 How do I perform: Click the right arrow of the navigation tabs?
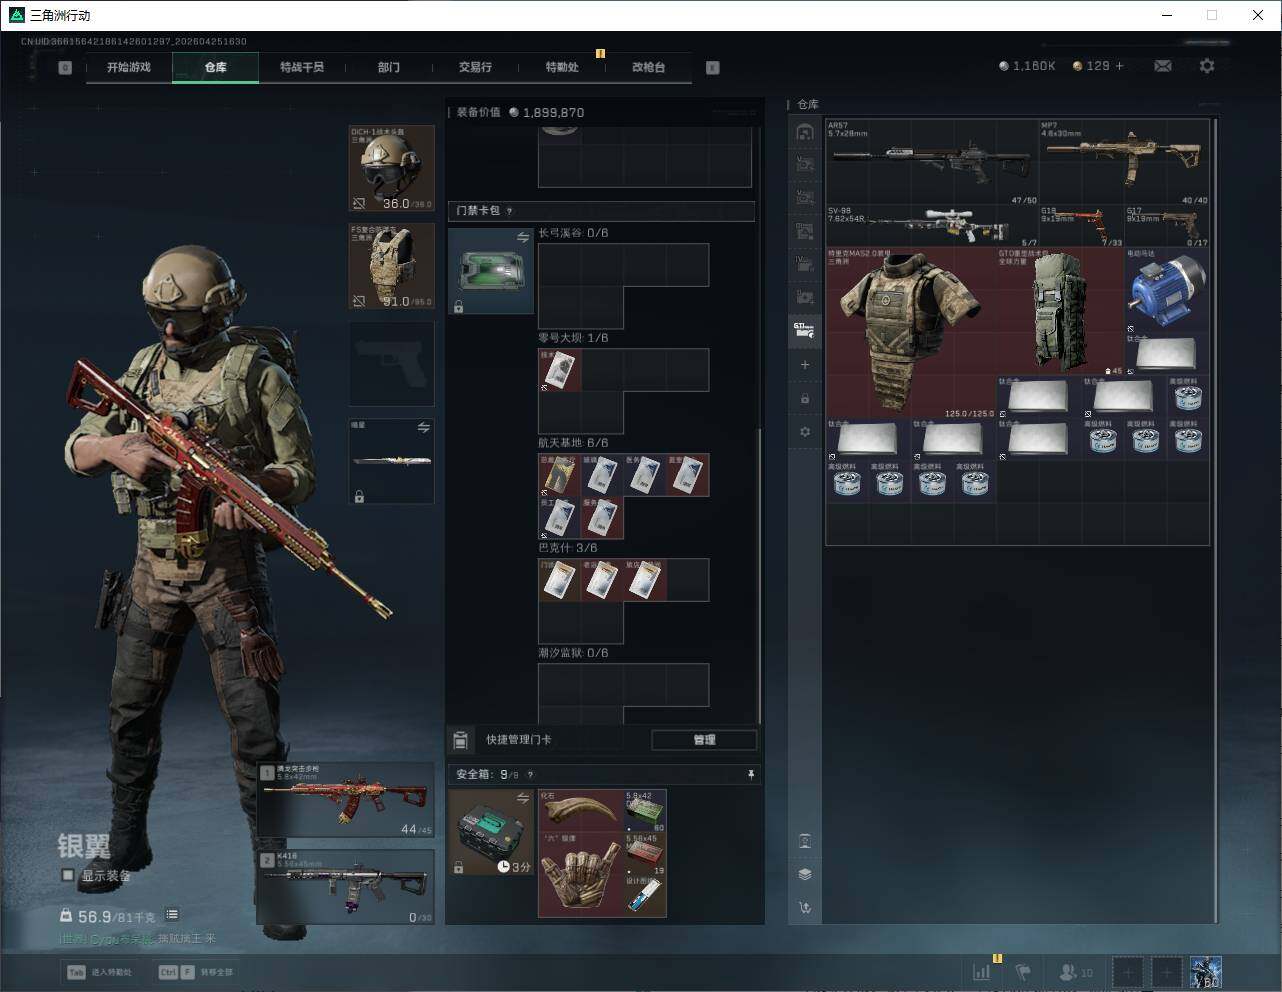713,68
